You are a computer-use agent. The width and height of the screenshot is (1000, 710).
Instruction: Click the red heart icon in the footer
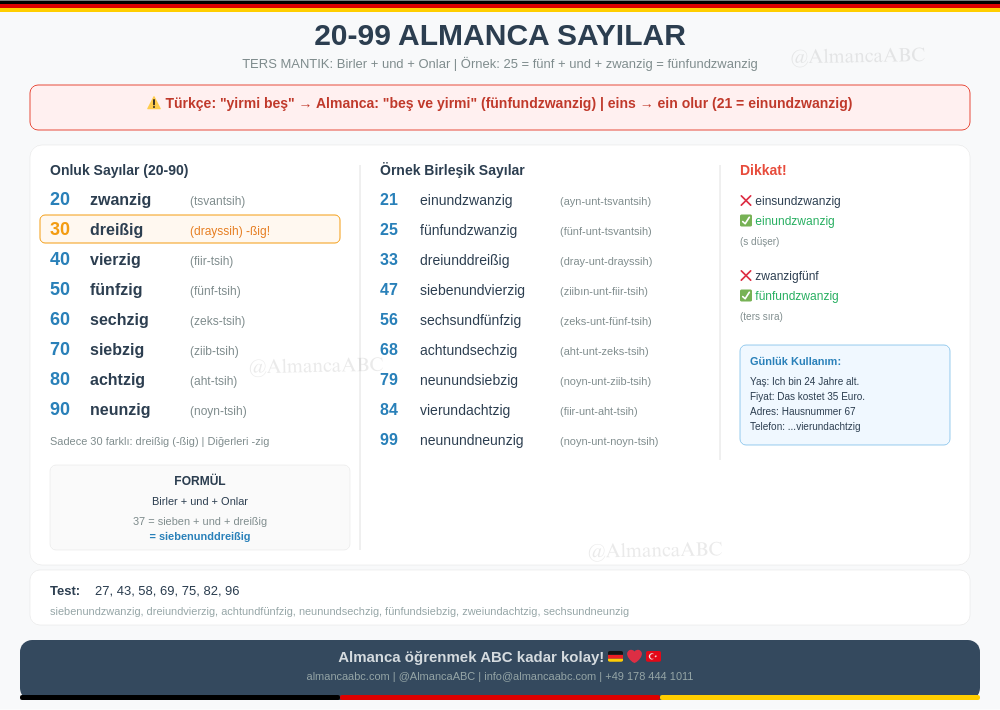tap(635, 656)
